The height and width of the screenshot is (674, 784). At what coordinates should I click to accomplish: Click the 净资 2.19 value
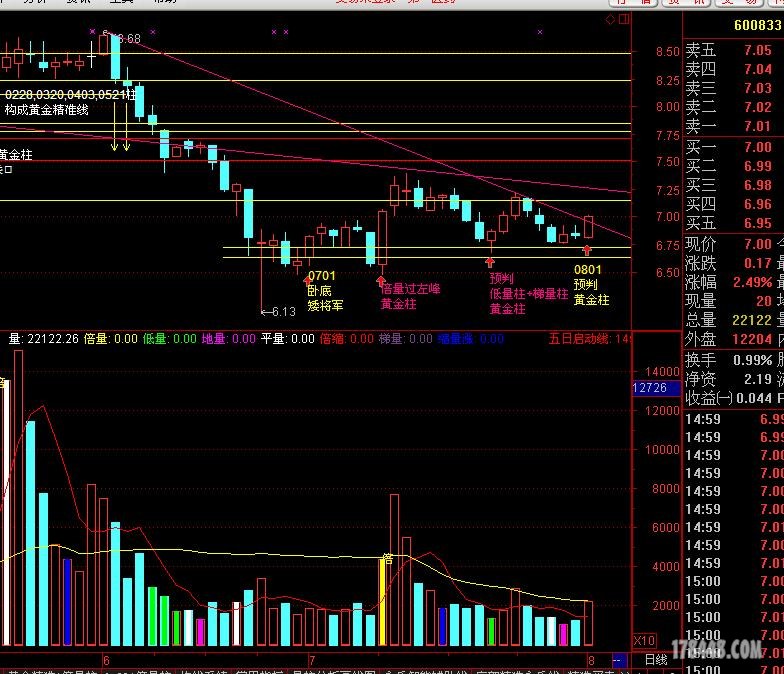[758, 379]
